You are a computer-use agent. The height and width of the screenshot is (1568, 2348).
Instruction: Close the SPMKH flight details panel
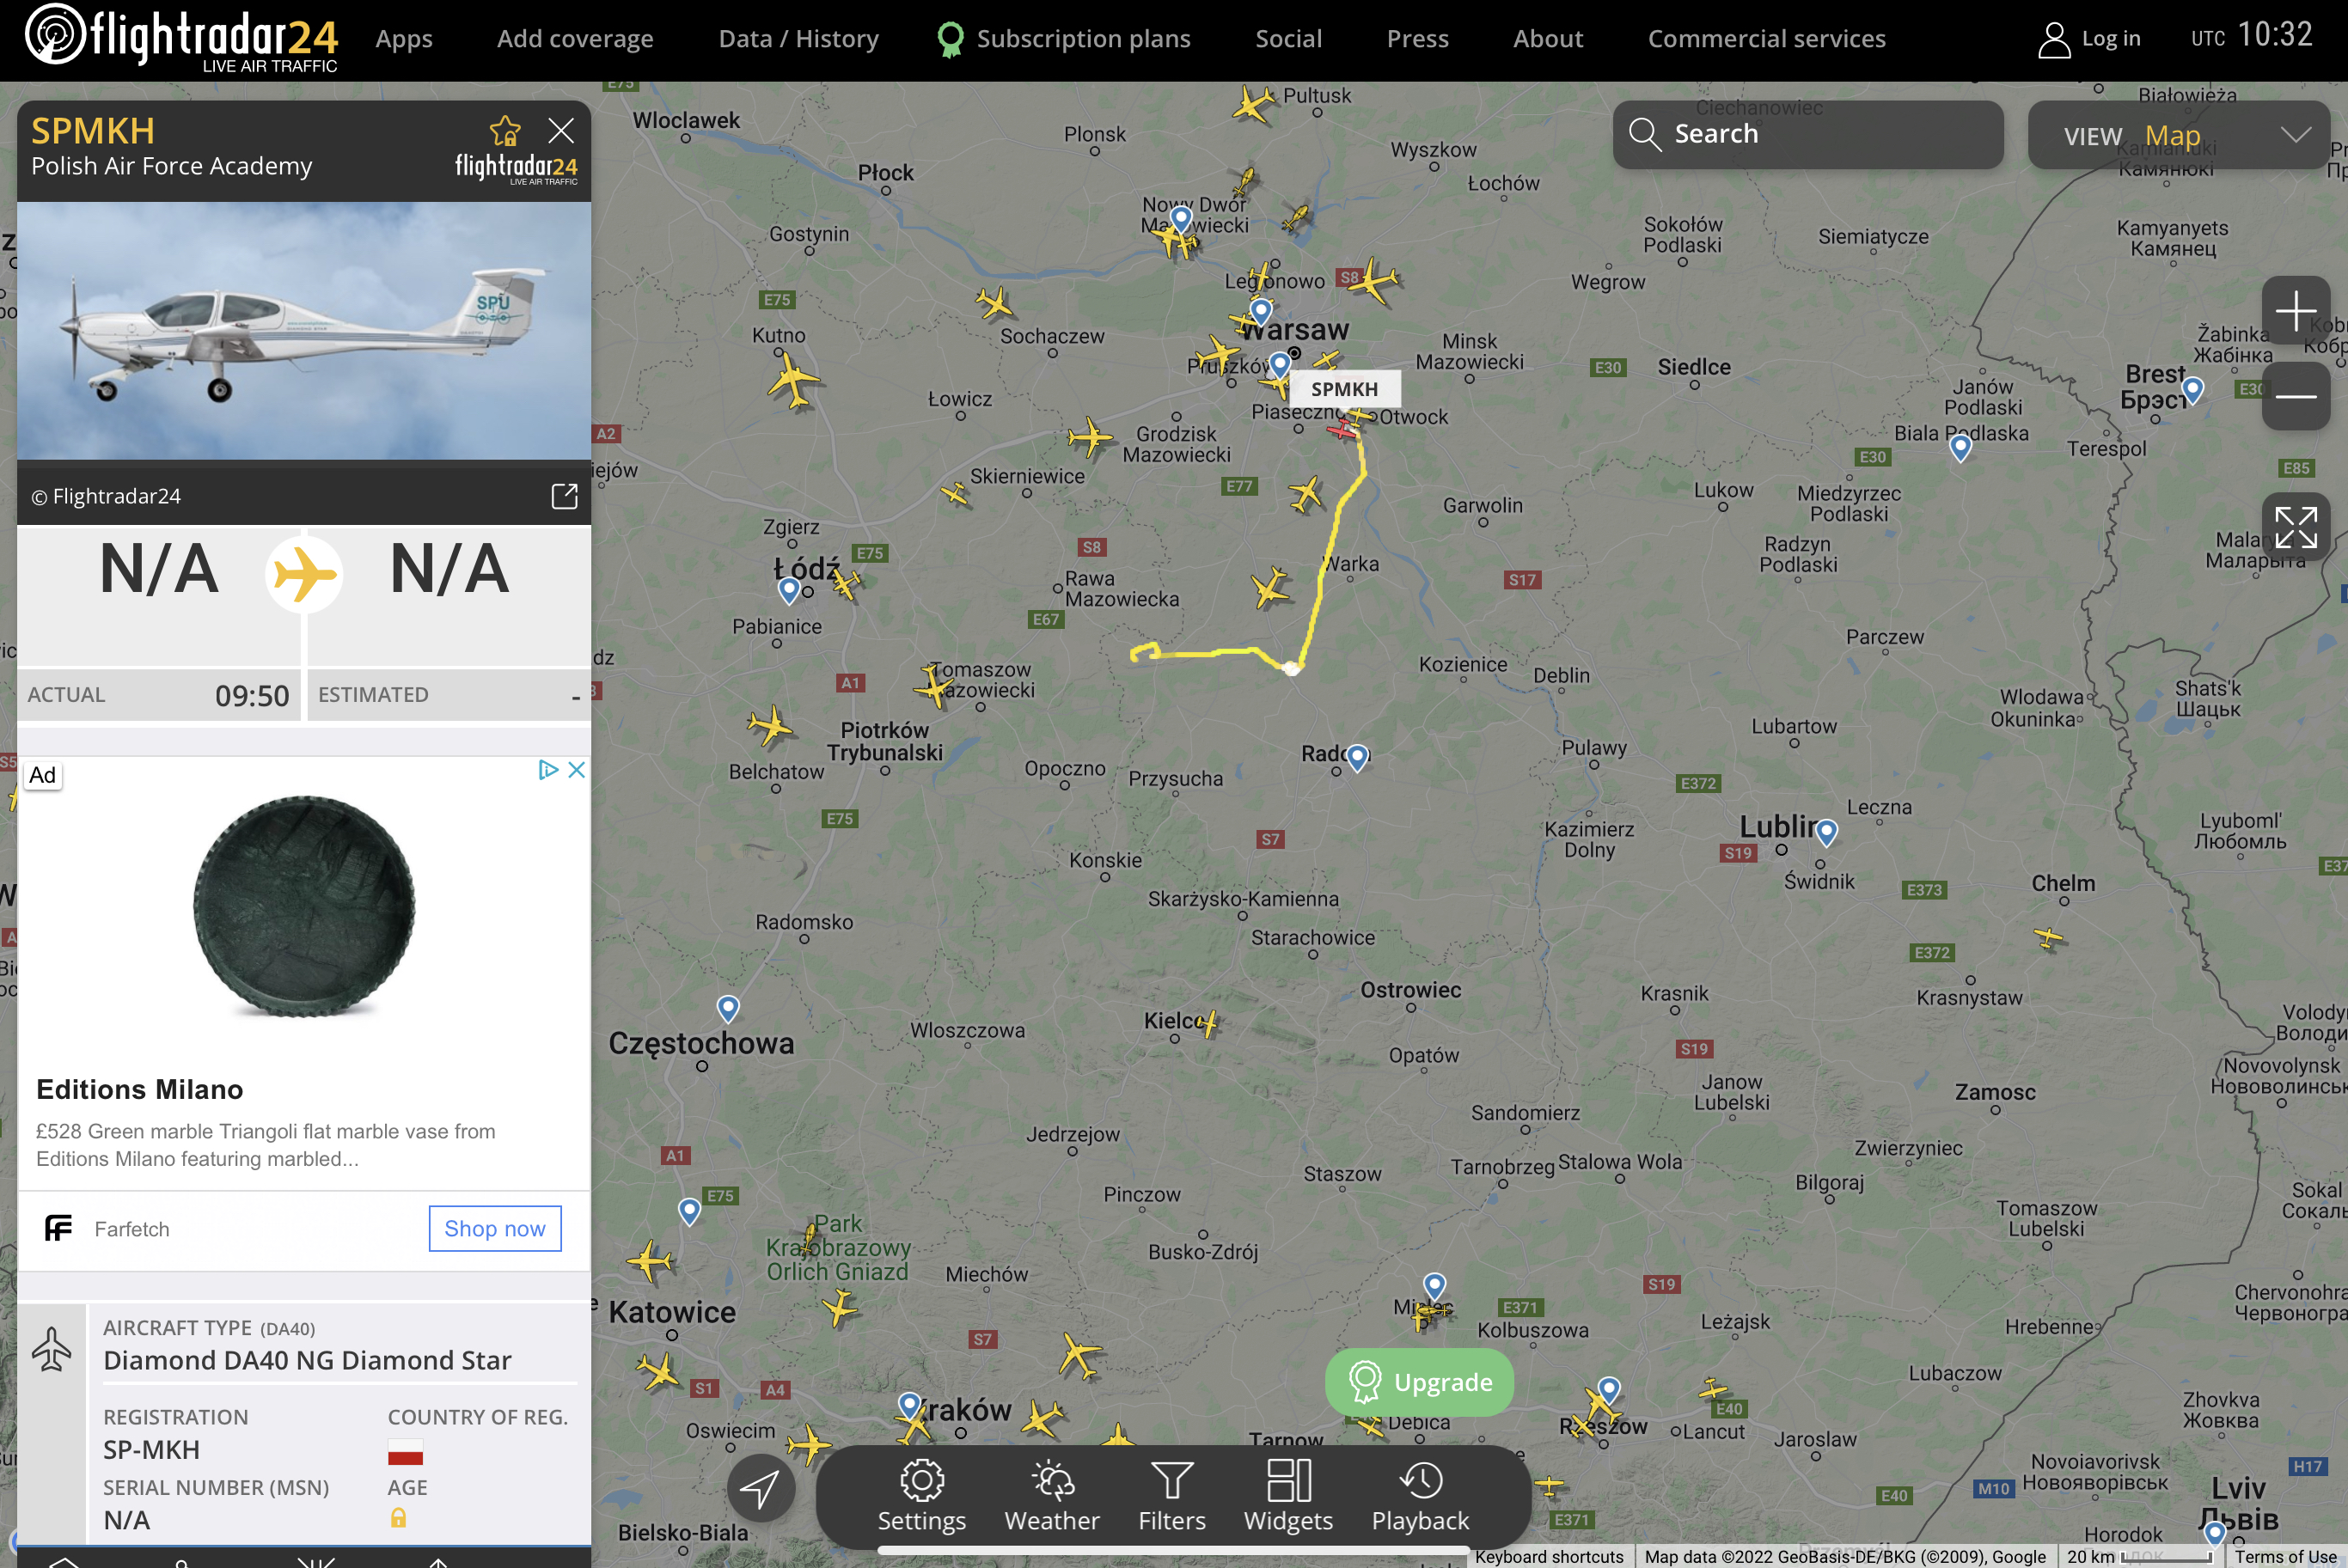[x=561, y=131]
